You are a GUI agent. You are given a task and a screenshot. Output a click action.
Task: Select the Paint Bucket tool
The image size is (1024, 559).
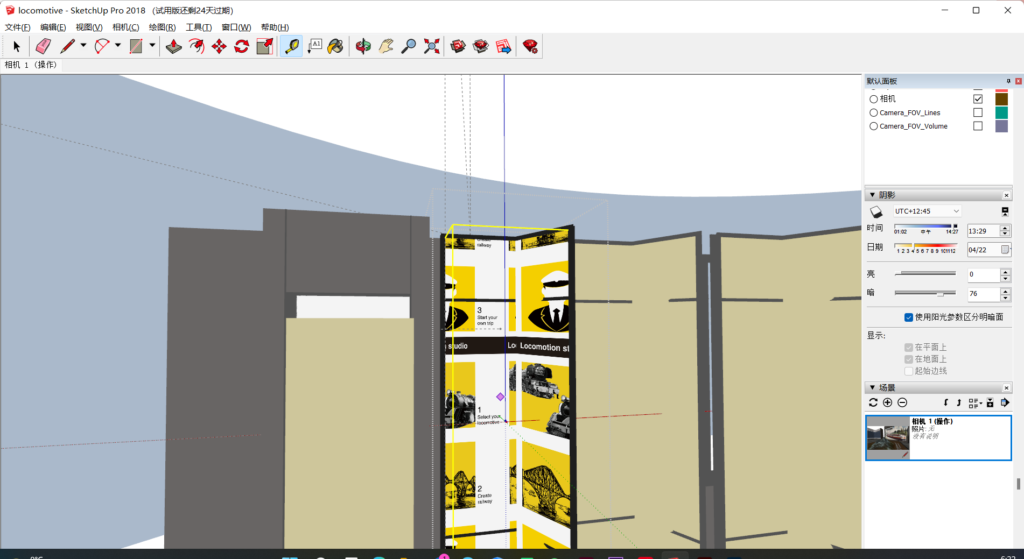pos(336,46)
